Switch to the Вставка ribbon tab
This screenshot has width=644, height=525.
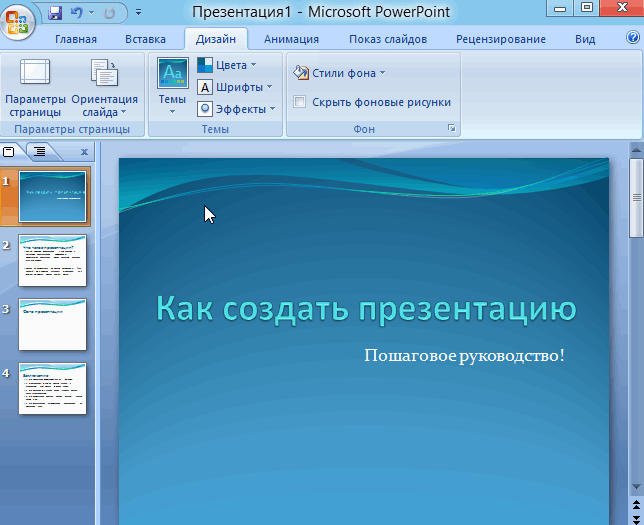coord(145,39)
